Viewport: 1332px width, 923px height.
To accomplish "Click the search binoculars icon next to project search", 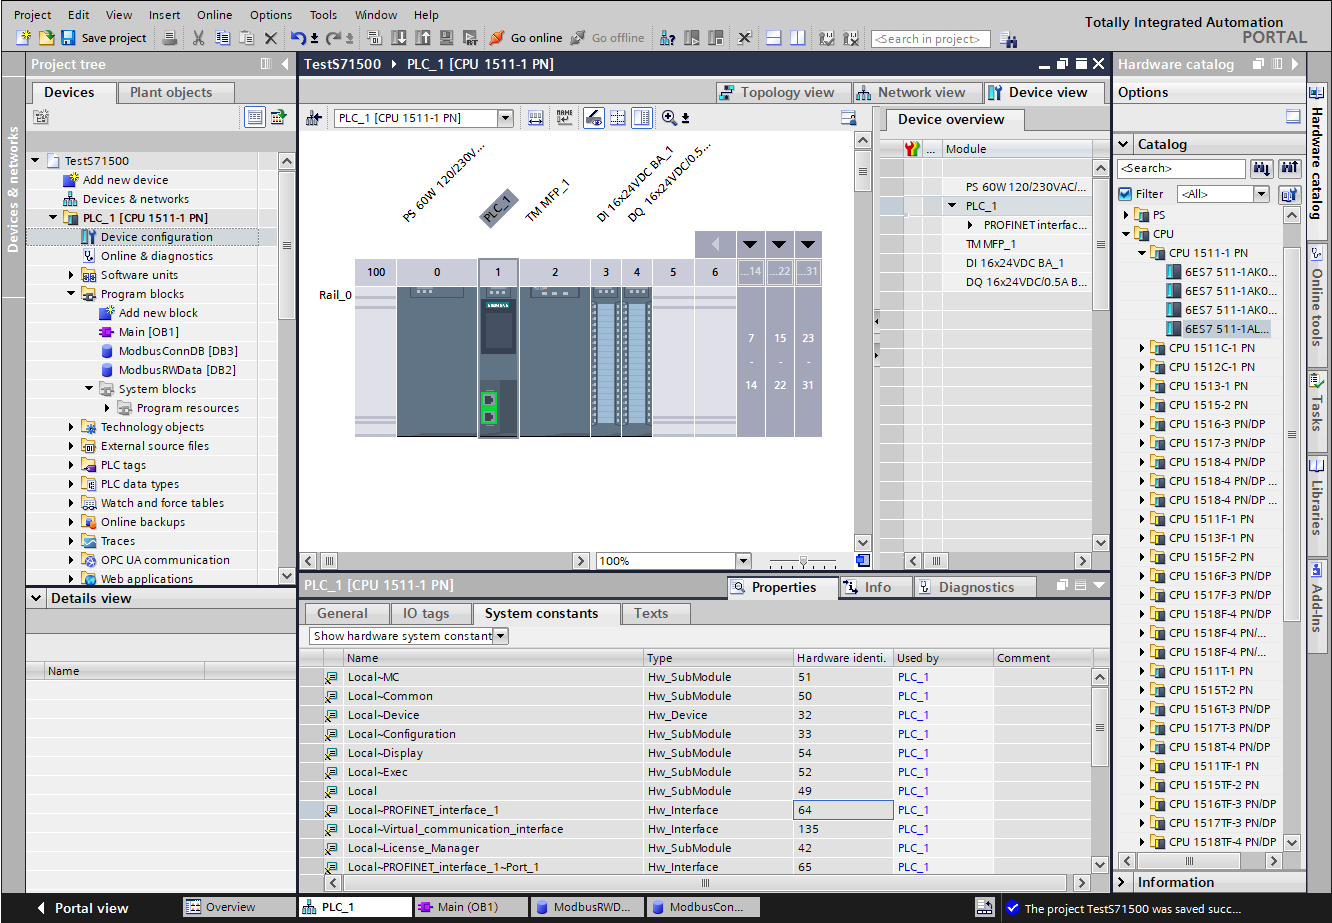I will (1008, 39).
